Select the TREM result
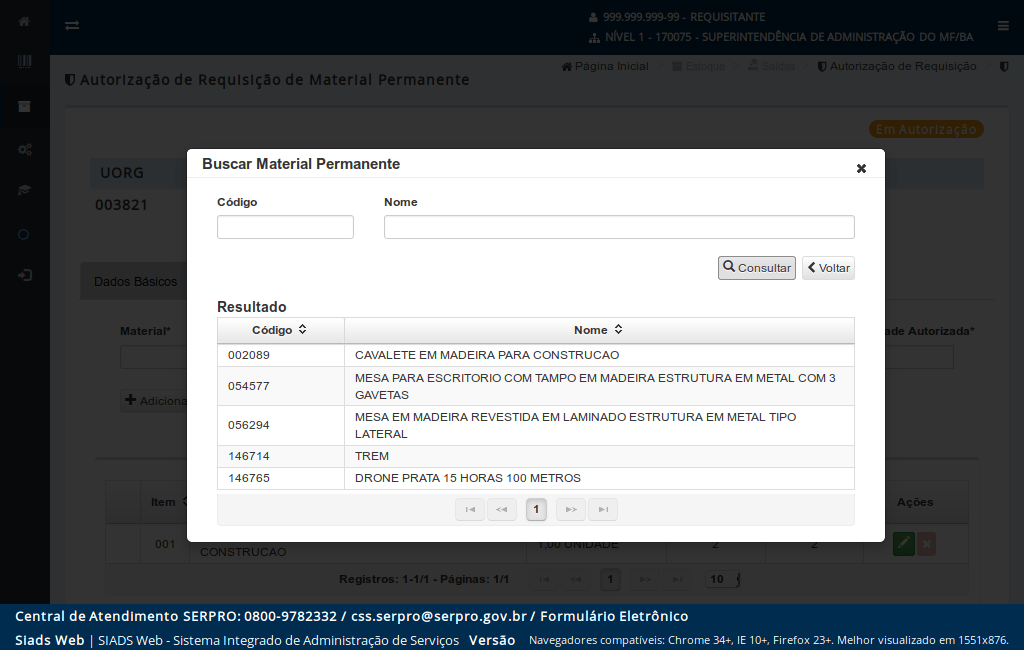Viewport: 1024px width, 650px height. coord(372,456)
